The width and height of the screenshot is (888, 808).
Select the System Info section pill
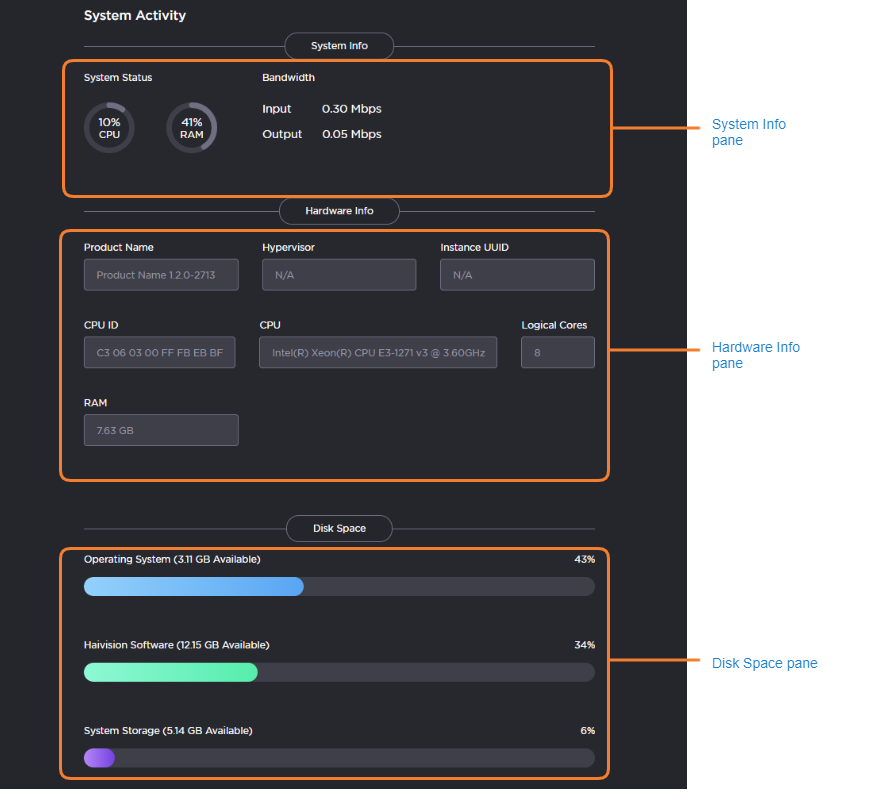pos(339,46)
